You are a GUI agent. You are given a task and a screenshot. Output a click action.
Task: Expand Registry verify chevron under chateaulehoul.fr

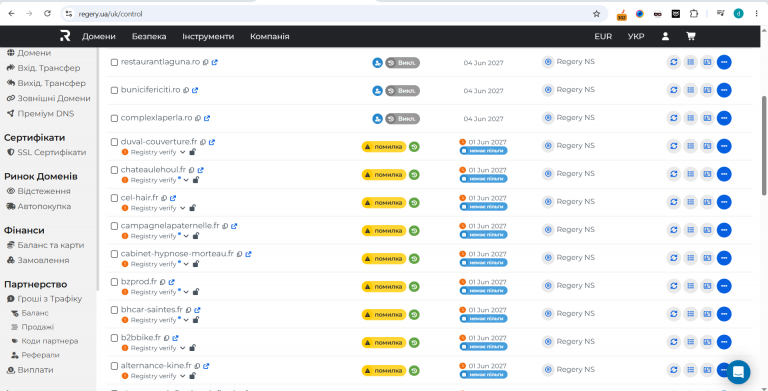[x=186, y=180]
